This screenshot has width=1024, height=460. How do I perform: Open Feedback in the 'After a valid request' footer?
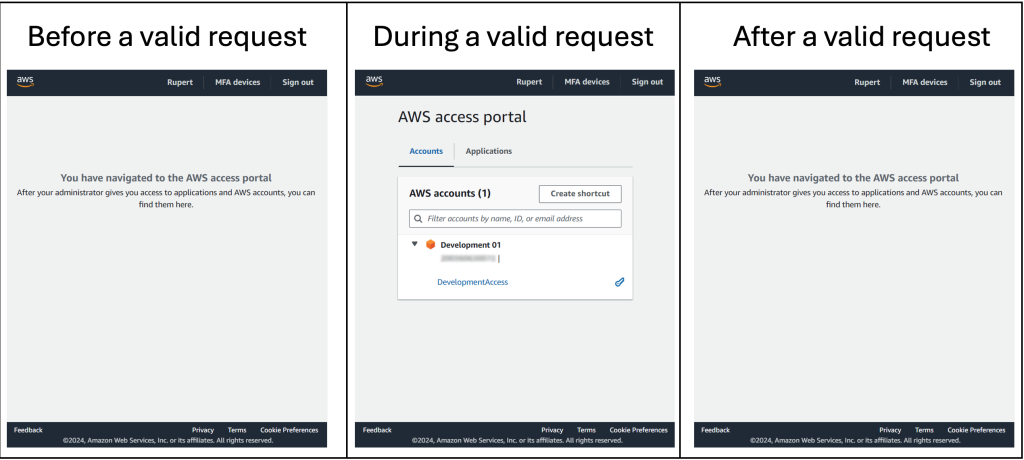716,430
